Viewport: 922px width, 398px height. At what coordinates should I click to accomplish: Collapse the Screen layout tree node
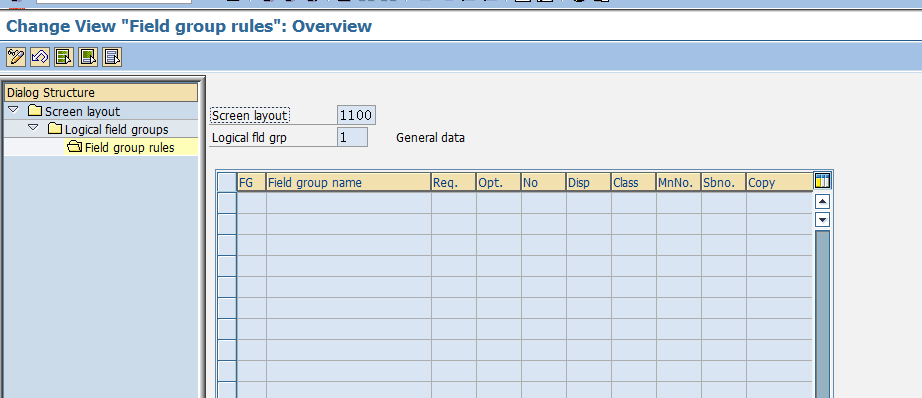pyautogui.click(x=14, y=111)
